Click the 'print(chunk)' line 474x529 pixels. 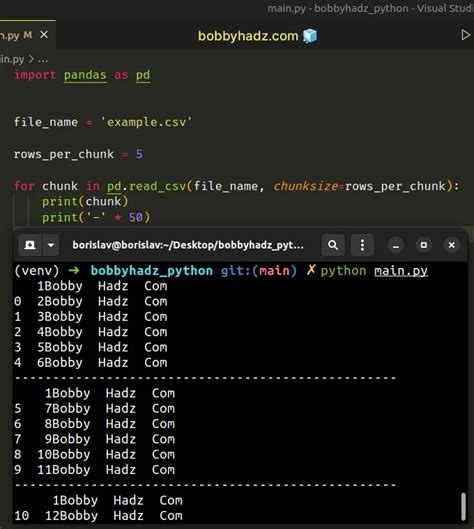click(85, 201)
